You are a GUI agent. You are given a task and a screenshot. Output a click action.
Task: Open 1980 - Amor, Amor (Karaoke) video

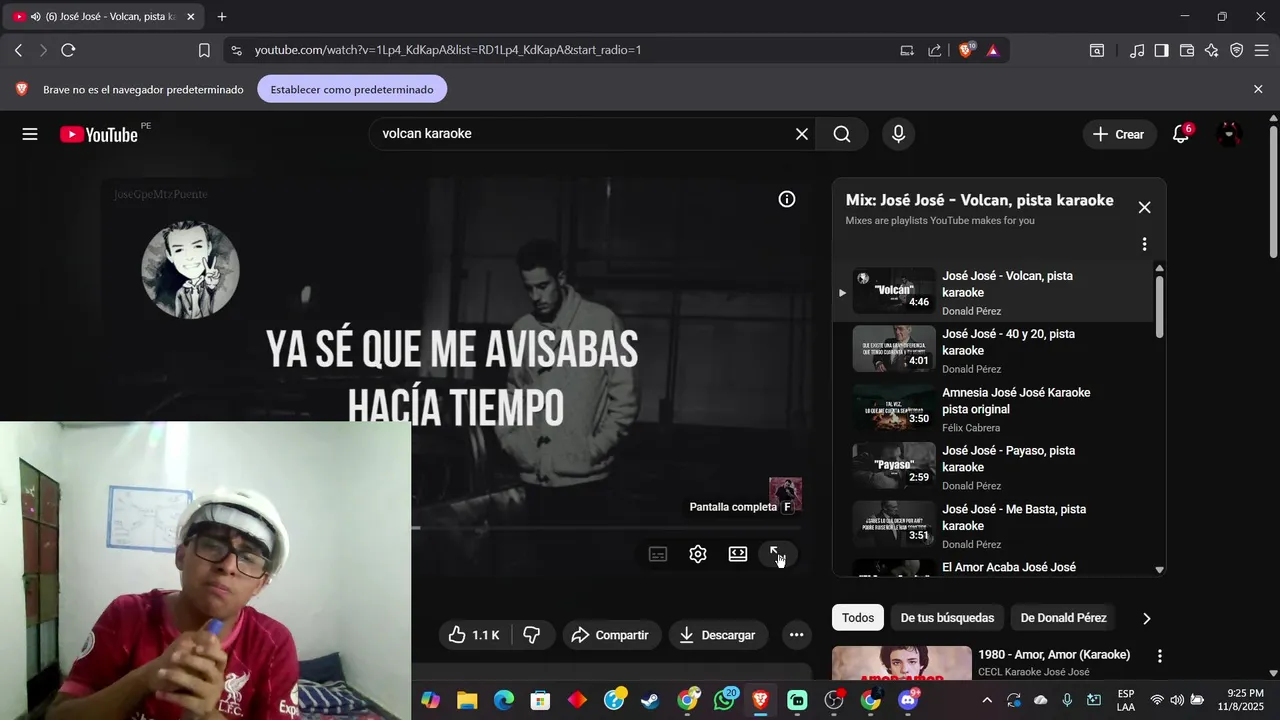point(1054,655)
